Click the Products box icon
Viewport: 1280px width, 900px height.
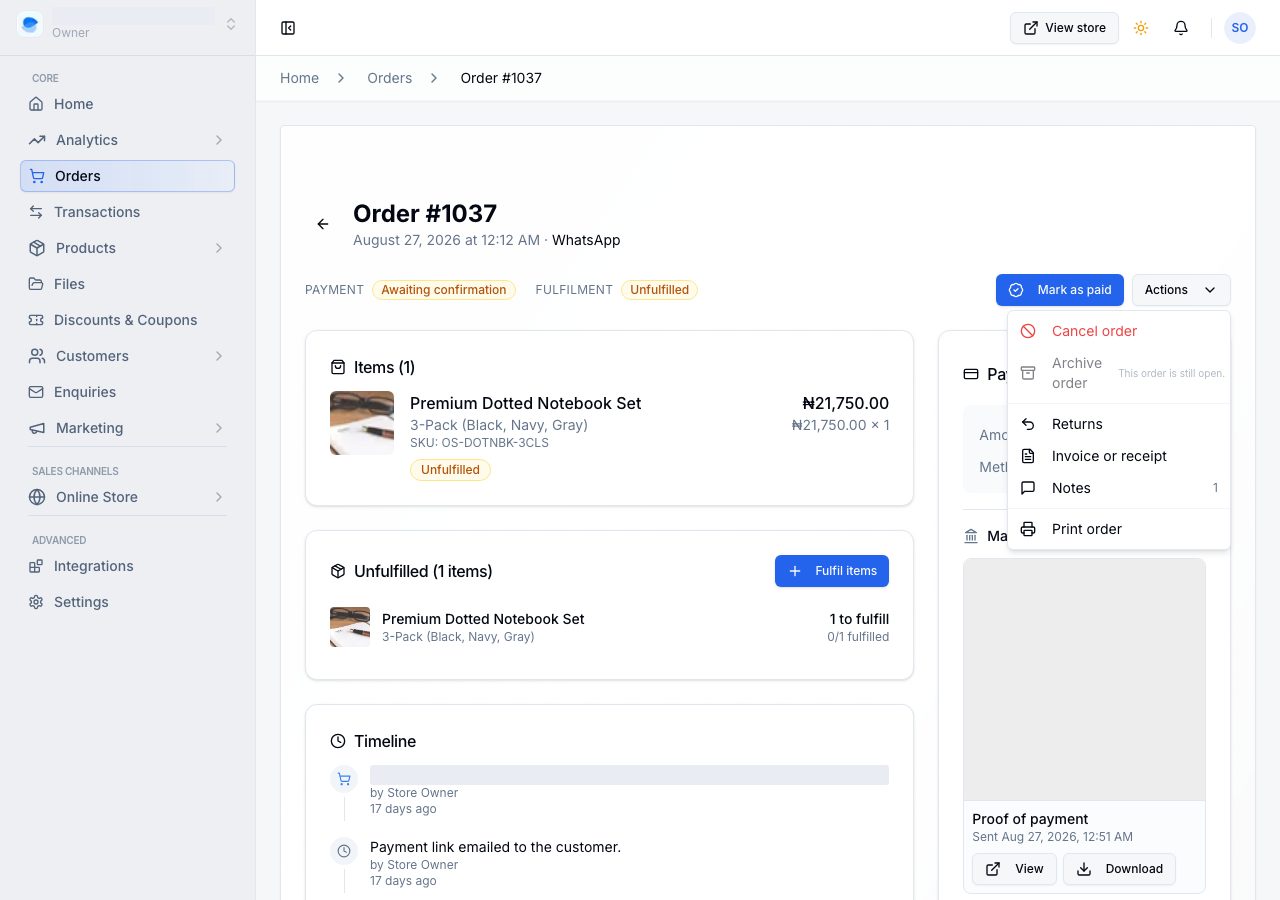pyautogui.click(x=37, y=248)
